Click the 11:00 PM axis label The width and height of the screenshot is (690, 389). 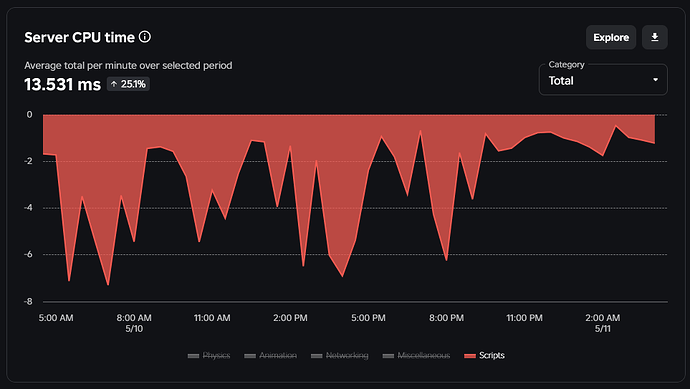tap(524, 318)
